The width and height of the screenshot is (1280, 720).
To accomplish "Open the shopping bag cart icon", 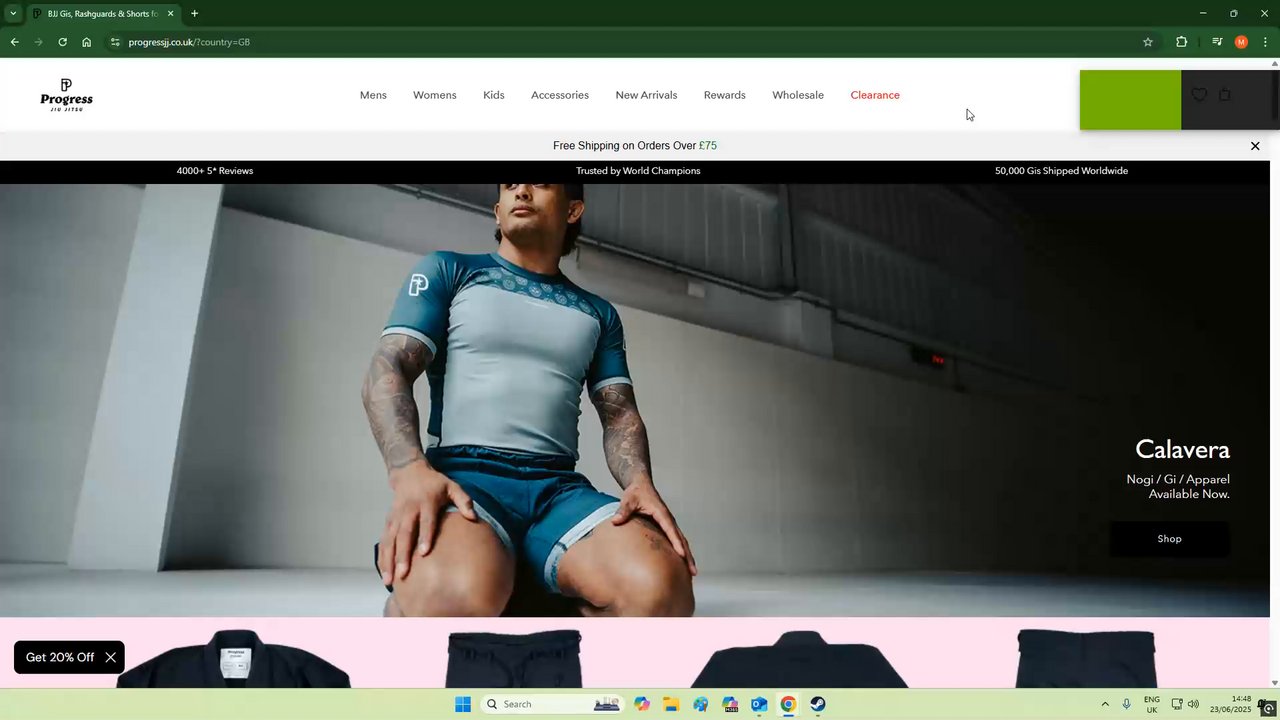I will click(1225, 95).
